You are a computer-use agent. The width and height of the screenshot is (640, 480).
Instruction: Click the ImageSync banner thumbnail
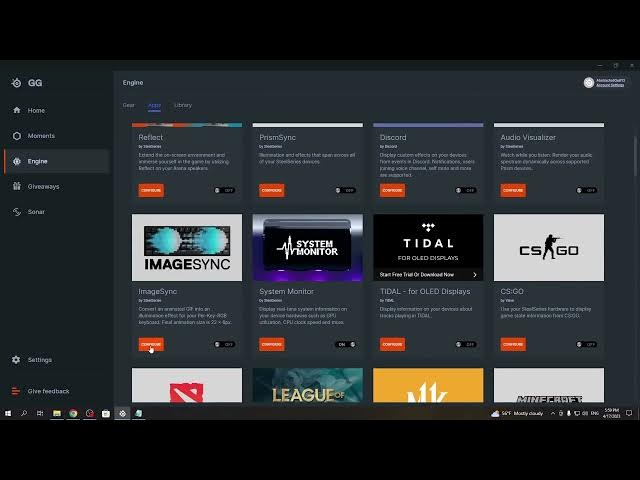(187, 247)
